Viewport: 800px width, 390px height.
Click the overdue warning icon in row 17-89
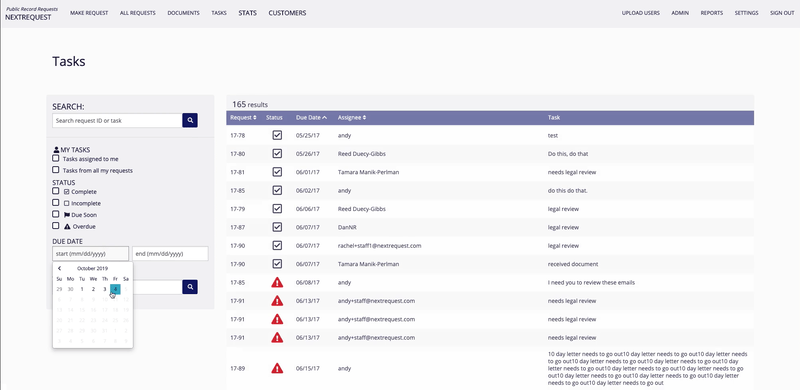point(277,368)
